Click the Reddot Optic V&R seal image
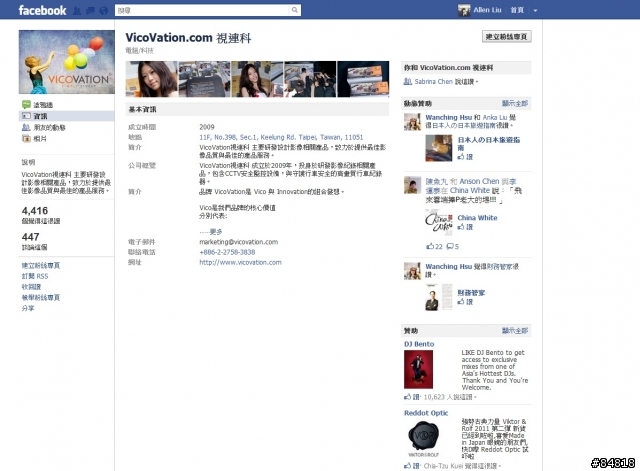The width and height of the screenshot is (640, 471). click(423, 438)
